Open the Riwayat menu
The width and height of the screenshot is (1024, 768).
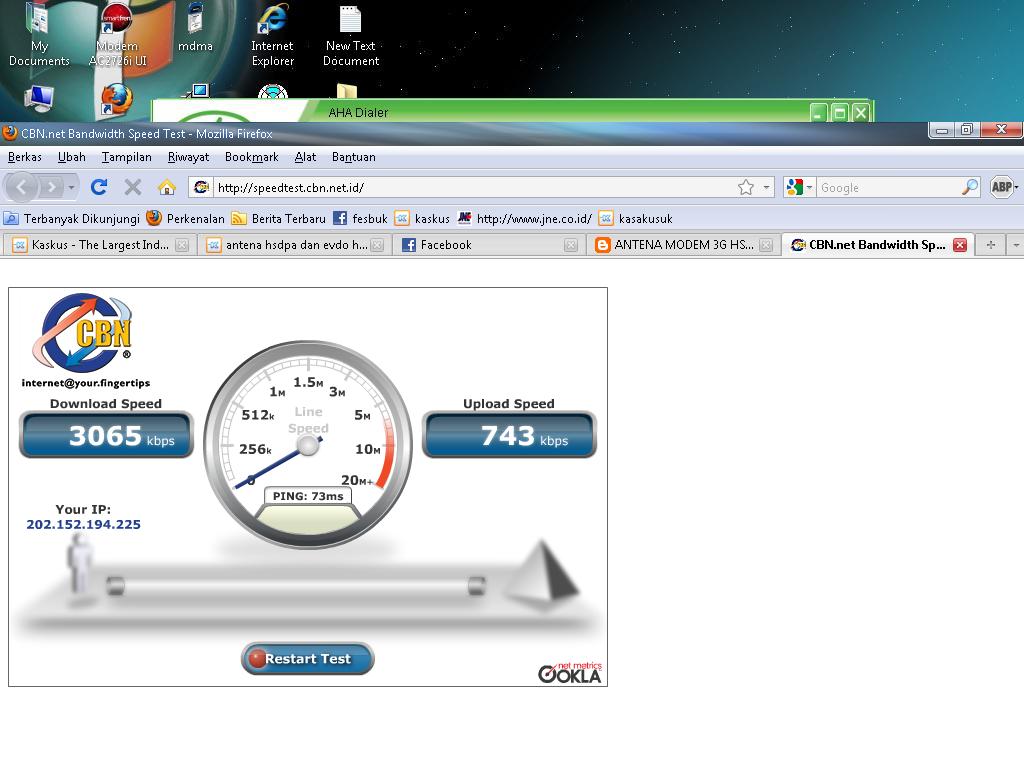[188, 157]
